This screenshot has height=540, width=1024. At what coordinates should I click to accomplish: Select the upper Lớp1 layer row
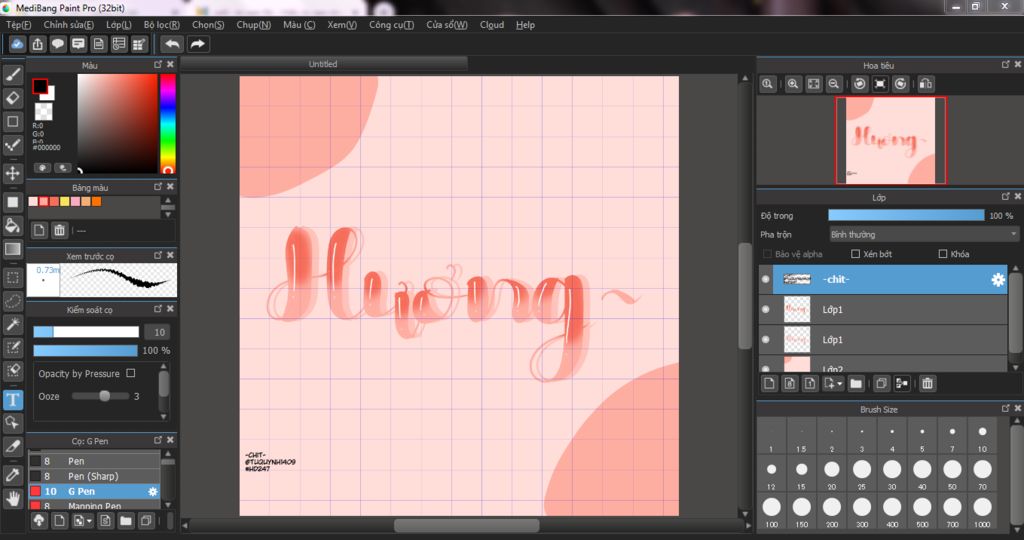pyautogui.click(x=883, y=310)
